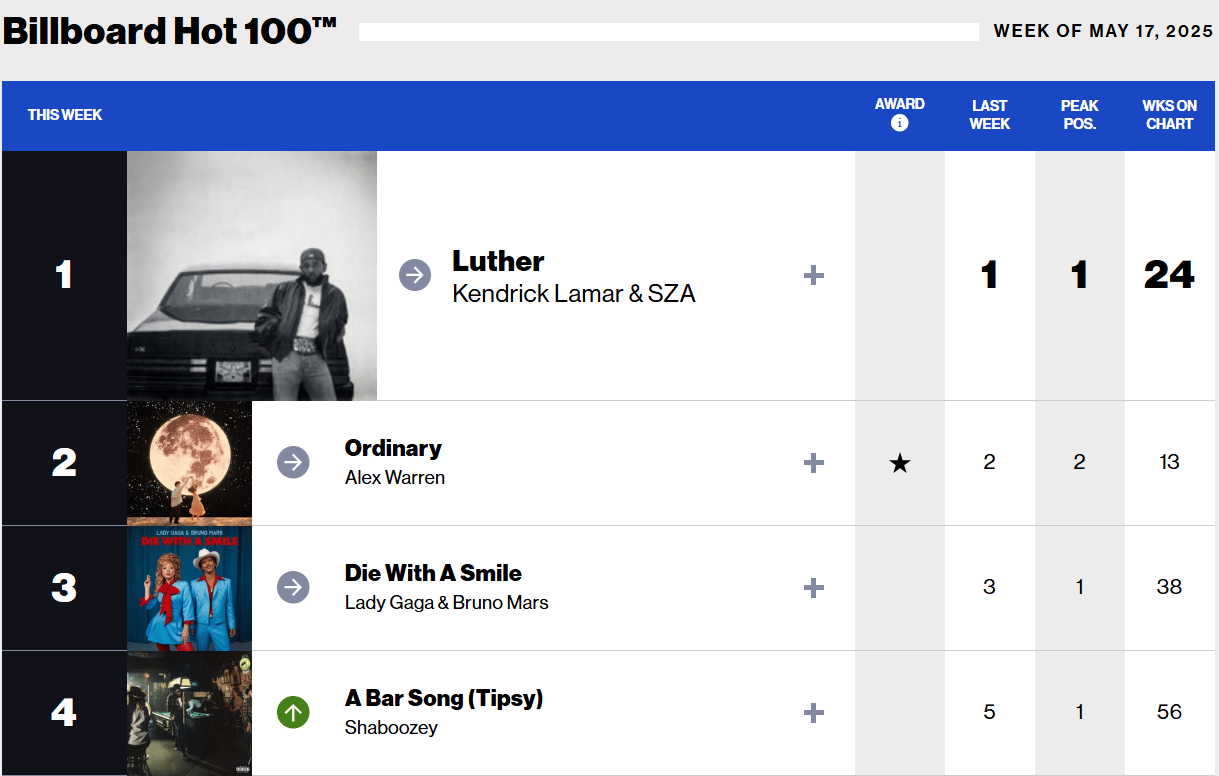Screen dimensions: 1219x776
Task: Open the Luther album cover thumbnail
Action: click(x=252, y=276)
